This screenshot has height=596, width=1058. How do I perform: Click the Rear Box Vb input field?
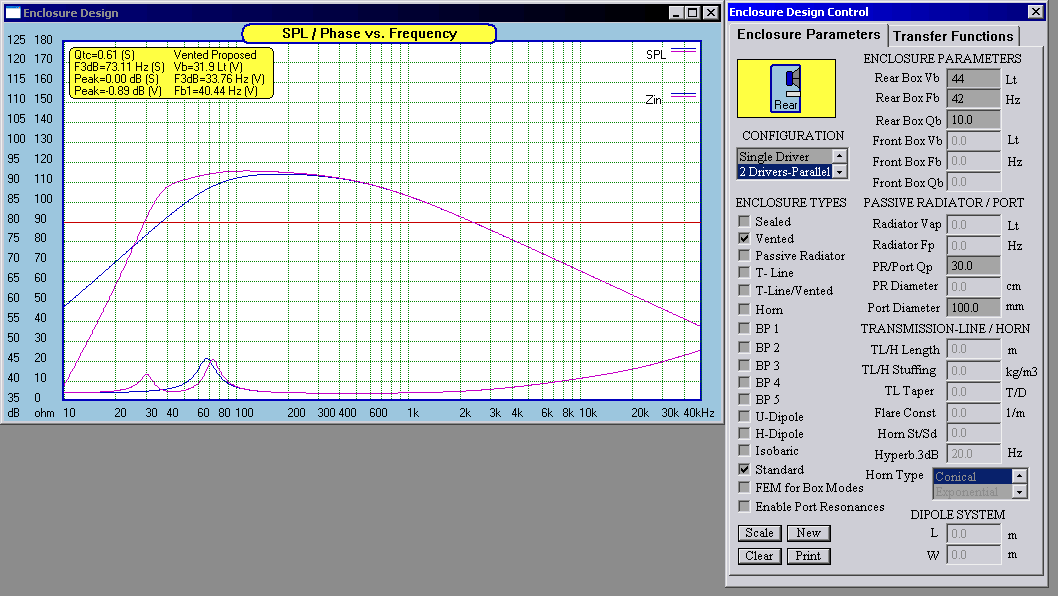click(x=972, y=78)
